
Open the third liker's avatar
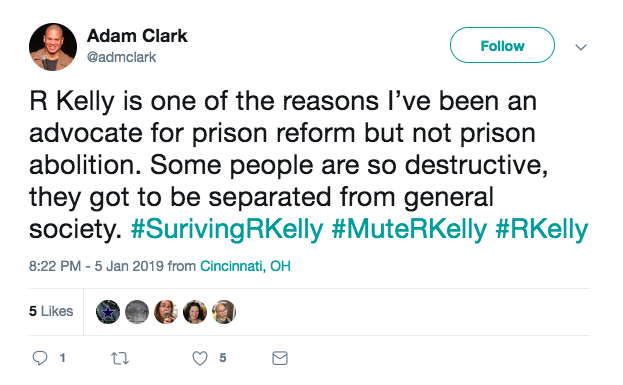point(166,312)
